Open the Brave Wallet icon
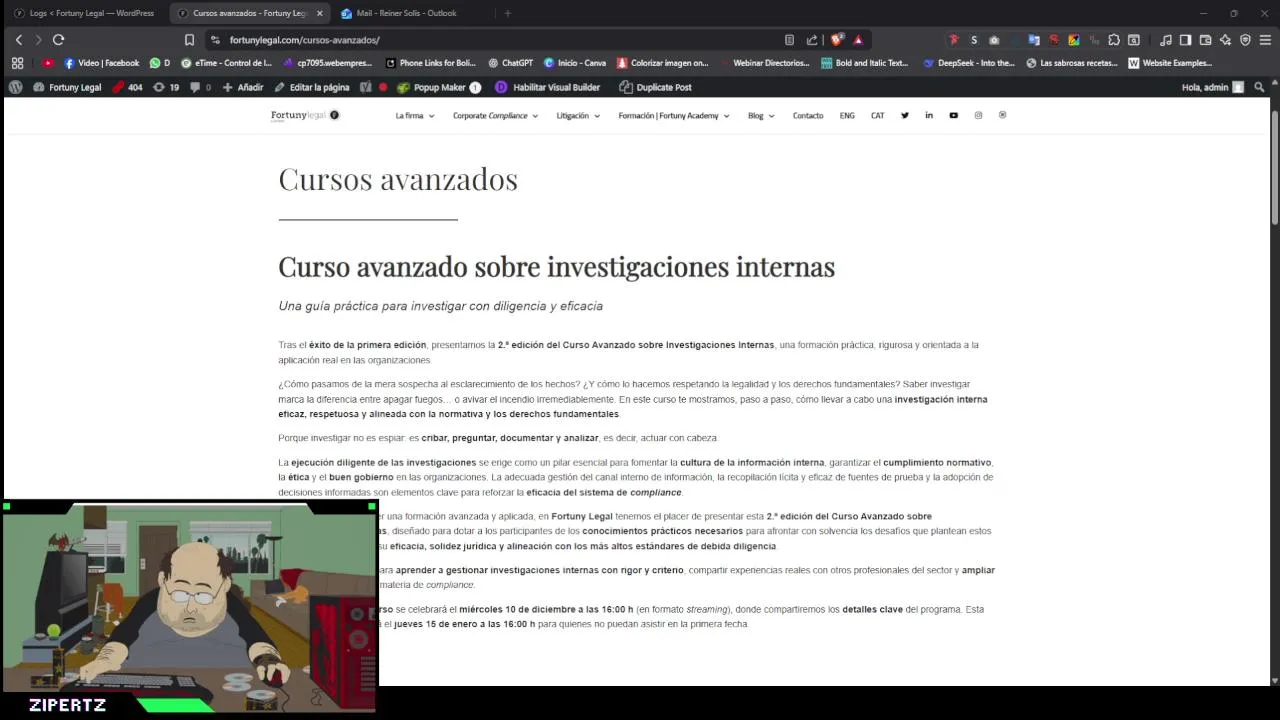The height and width of the screenshot is (720, 1280). [x=1205, y=40]
